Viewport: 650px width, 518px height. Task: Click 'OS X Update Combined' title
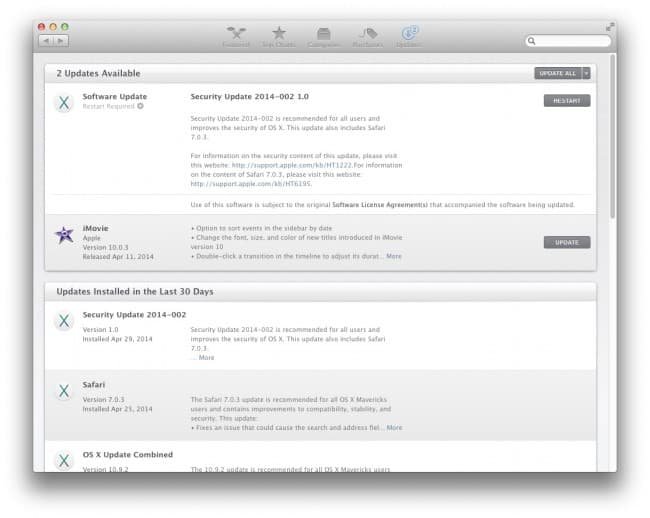click(x=128, y=455)
